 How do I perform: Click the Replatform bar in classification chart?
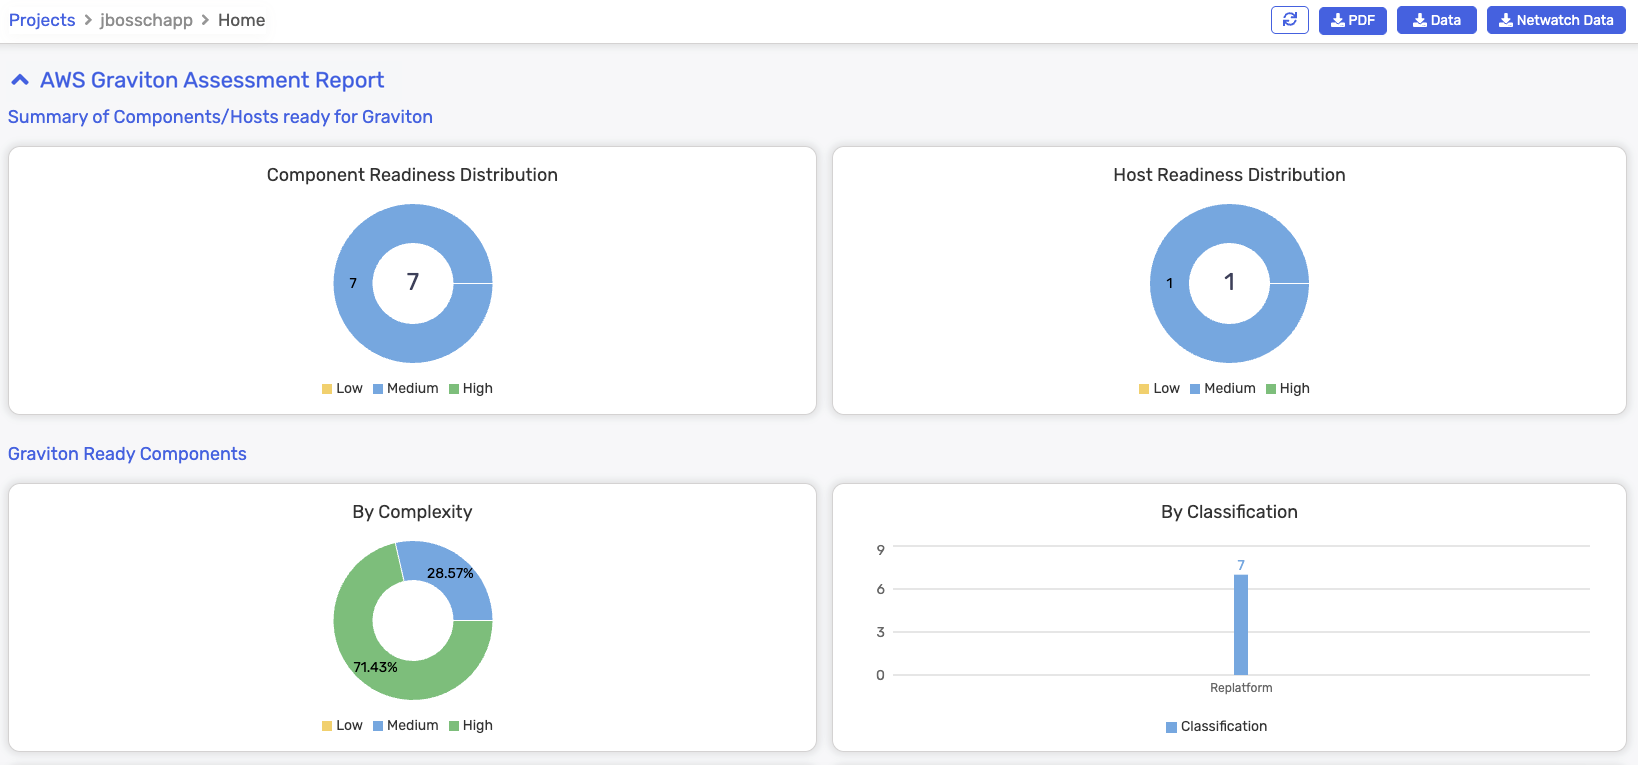point(1241,625)
